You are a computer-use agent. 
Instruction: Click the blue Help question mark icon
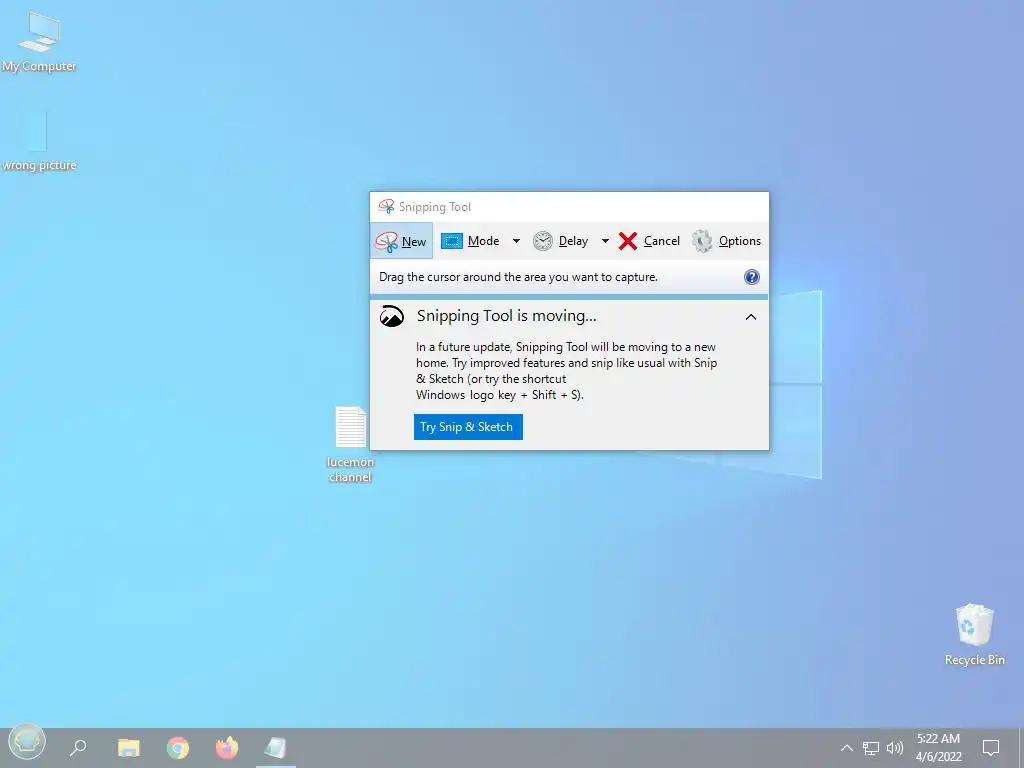point(752,277)
